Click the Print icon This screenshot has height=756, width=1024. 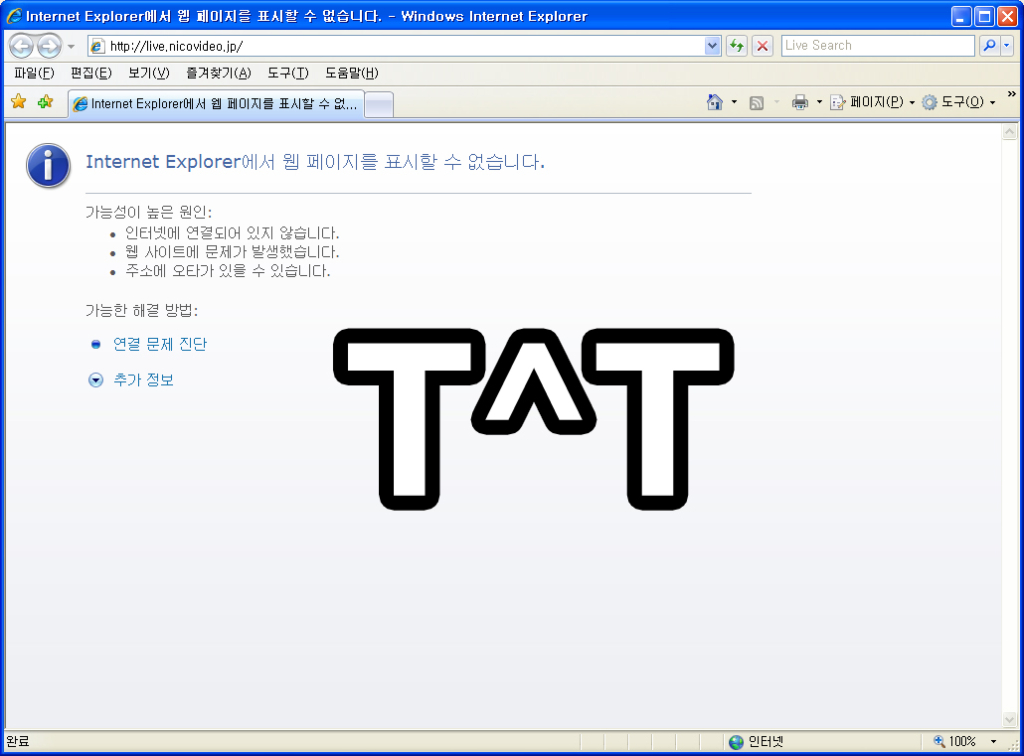(x=800, y=102)
